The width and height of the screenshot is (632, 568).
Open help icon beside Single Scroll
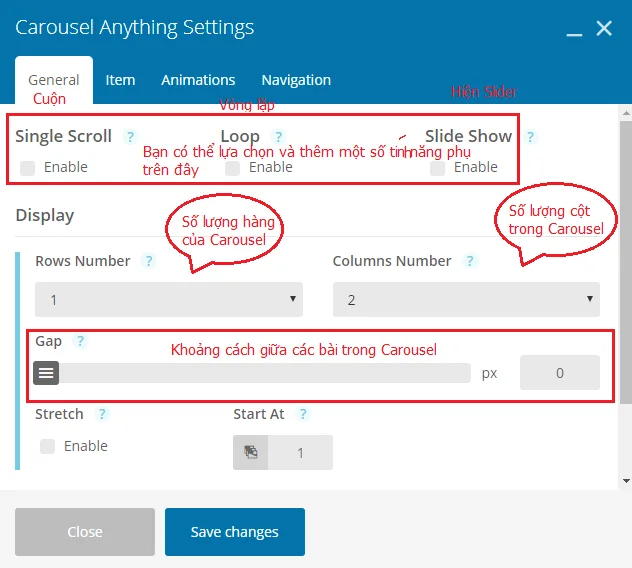point(130,137)
